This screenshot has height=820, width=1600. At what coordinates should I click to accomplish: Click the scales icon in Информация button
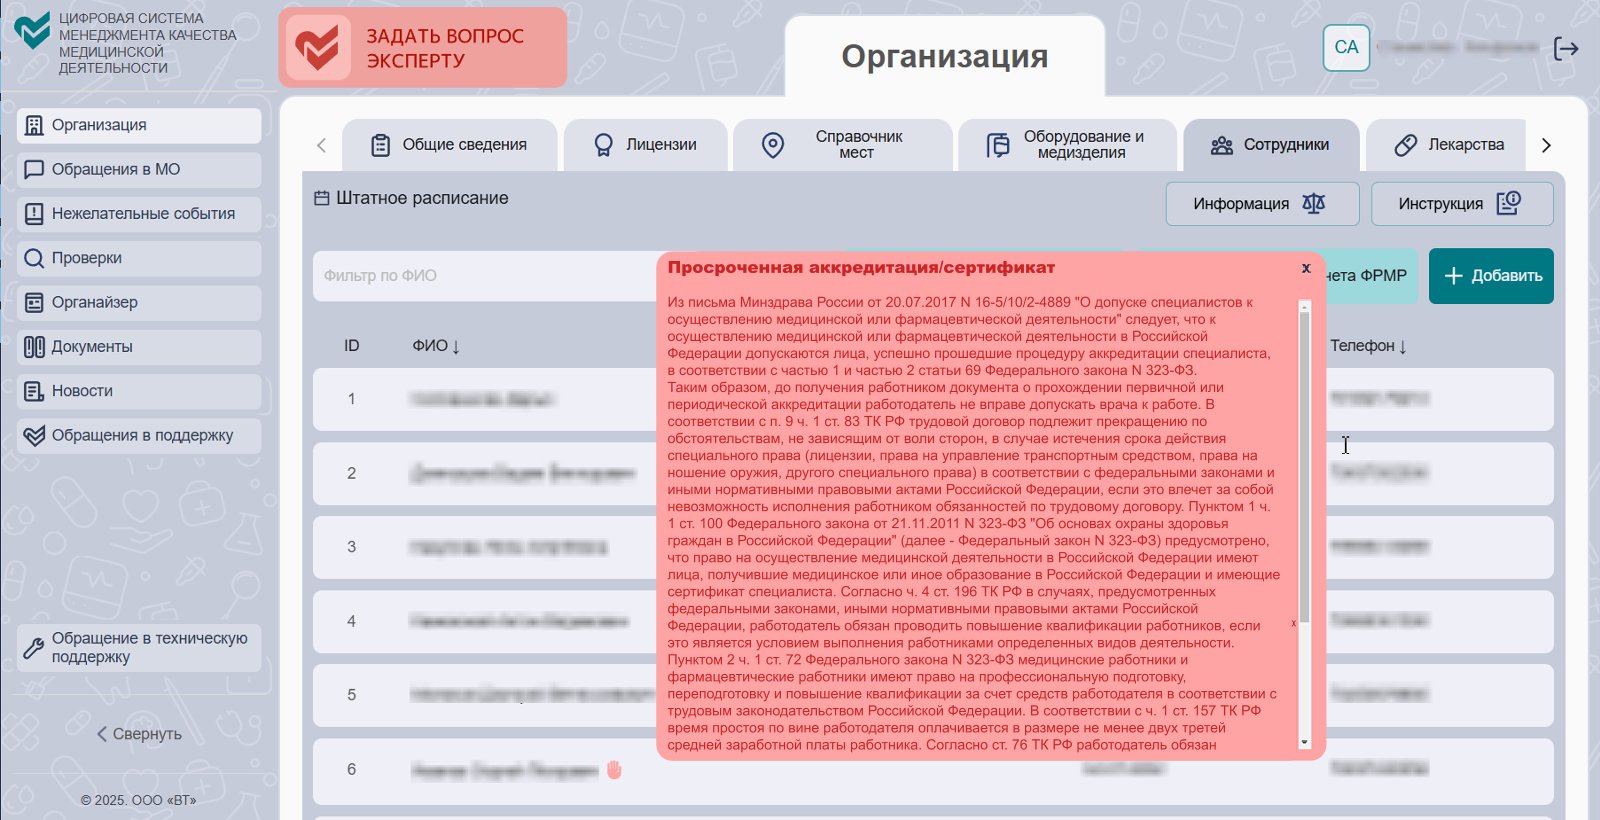click(1313, 204)
